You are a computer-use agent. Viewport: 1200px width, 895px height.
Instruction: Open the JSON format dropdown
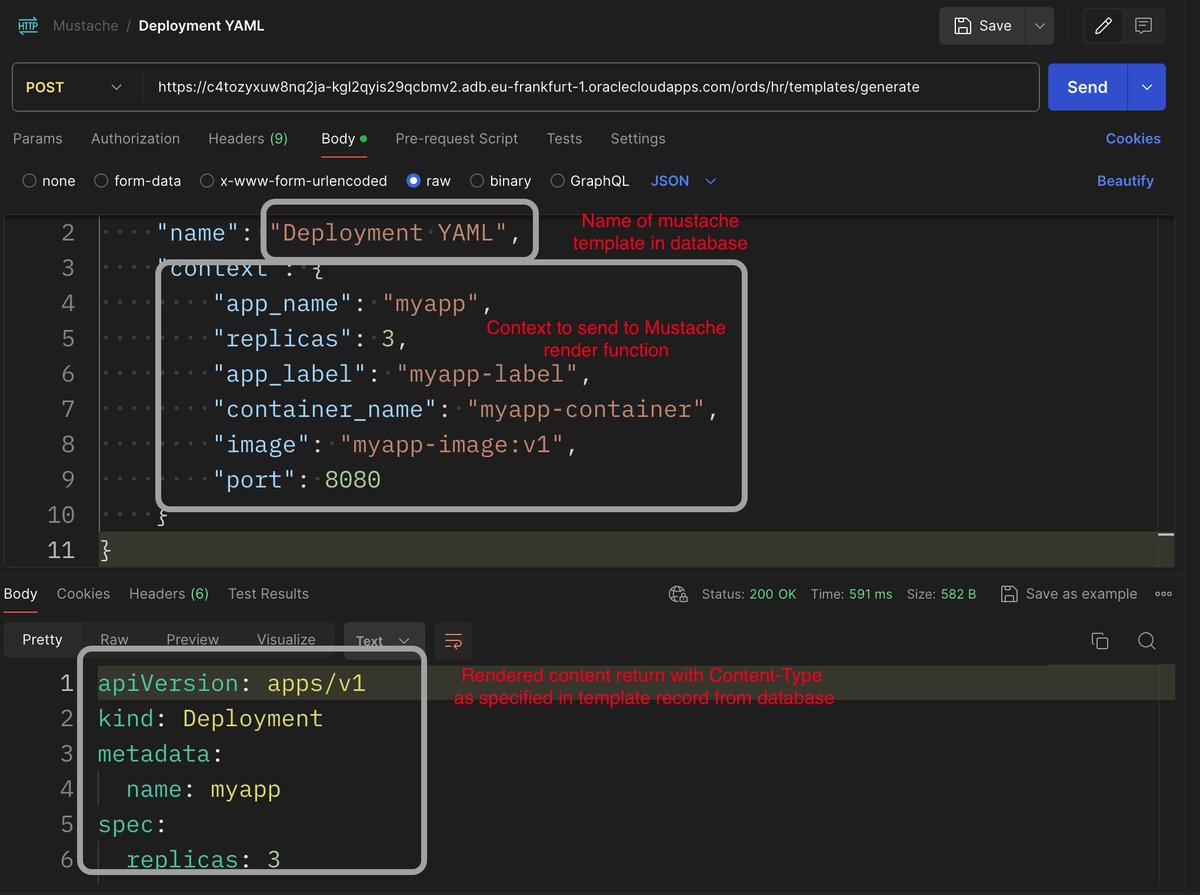684,181
